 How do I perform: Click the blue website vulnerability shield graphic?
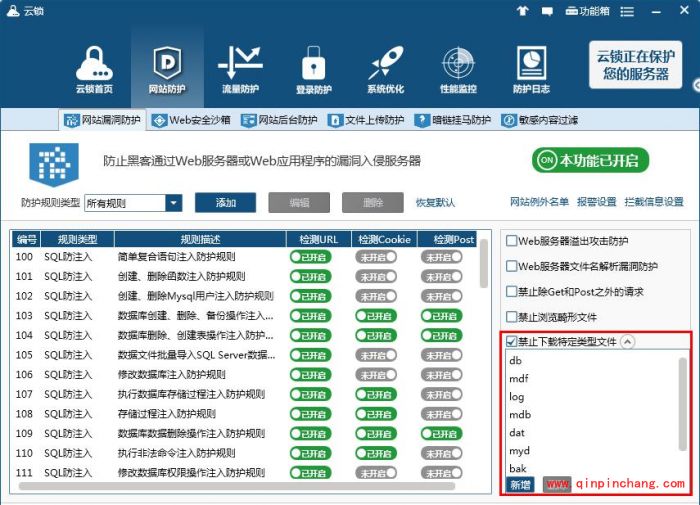tap(54, 164)
